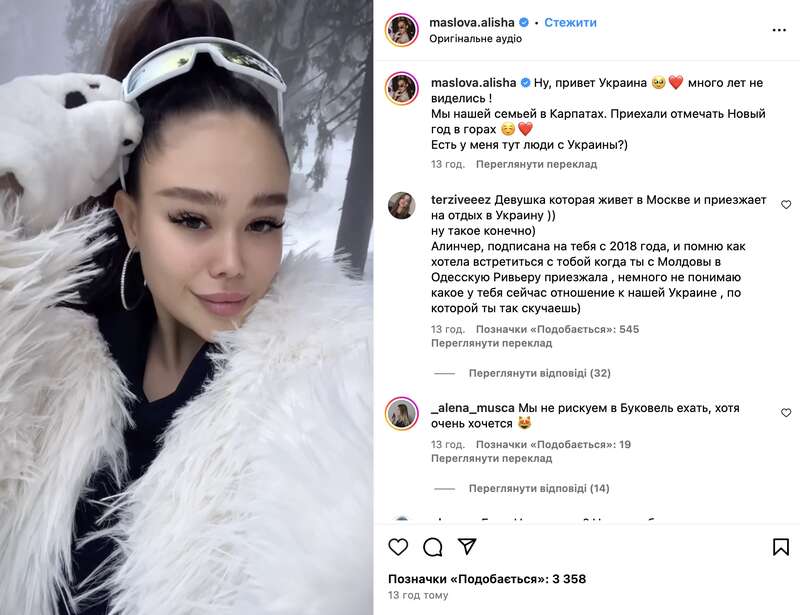Share the post via paper plane icon
The height and width of the screenshot is (615, 800).
[x=467, y=546]
